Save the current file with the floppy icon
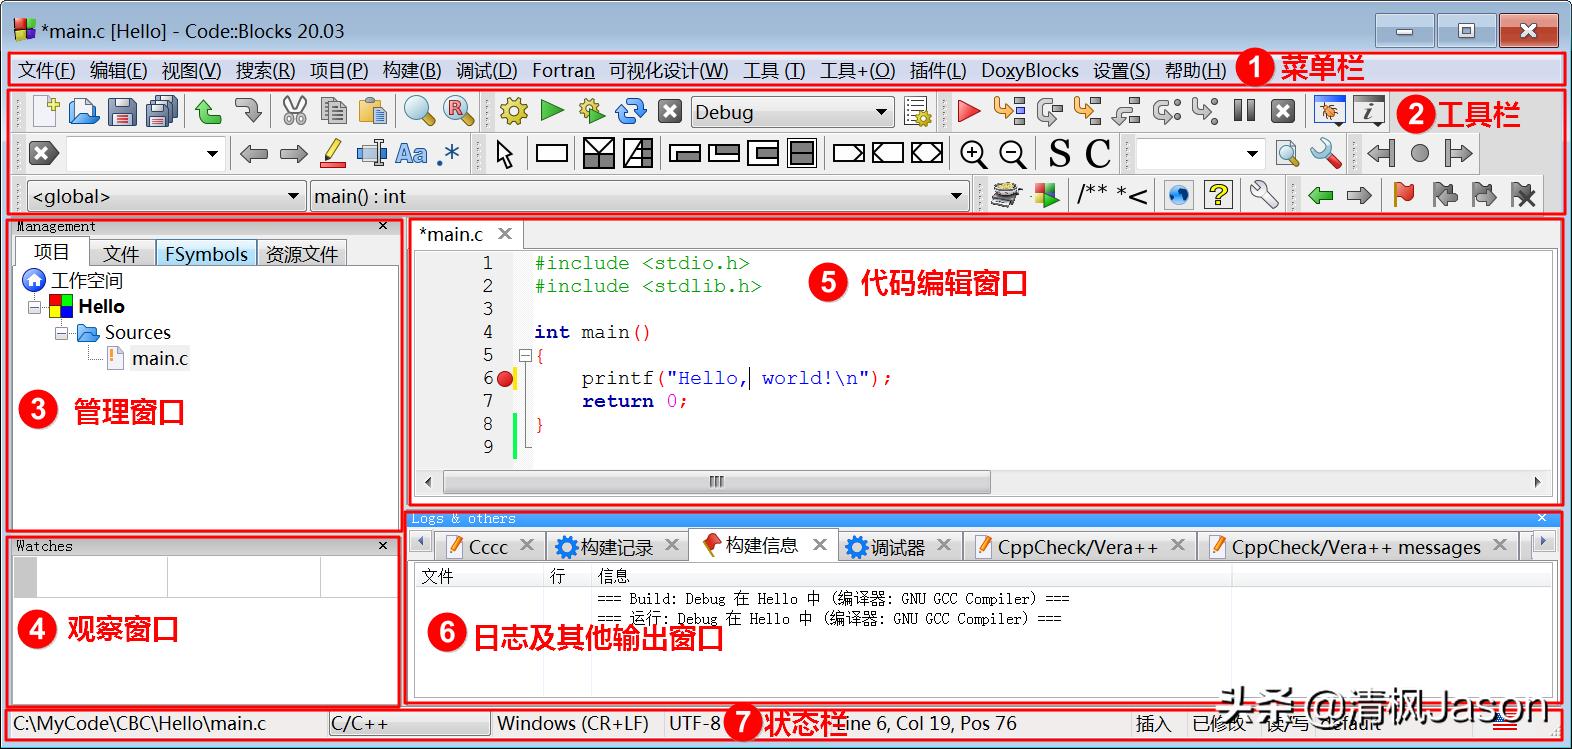This screenshot has width=1572, height=749. click(122, 111)
